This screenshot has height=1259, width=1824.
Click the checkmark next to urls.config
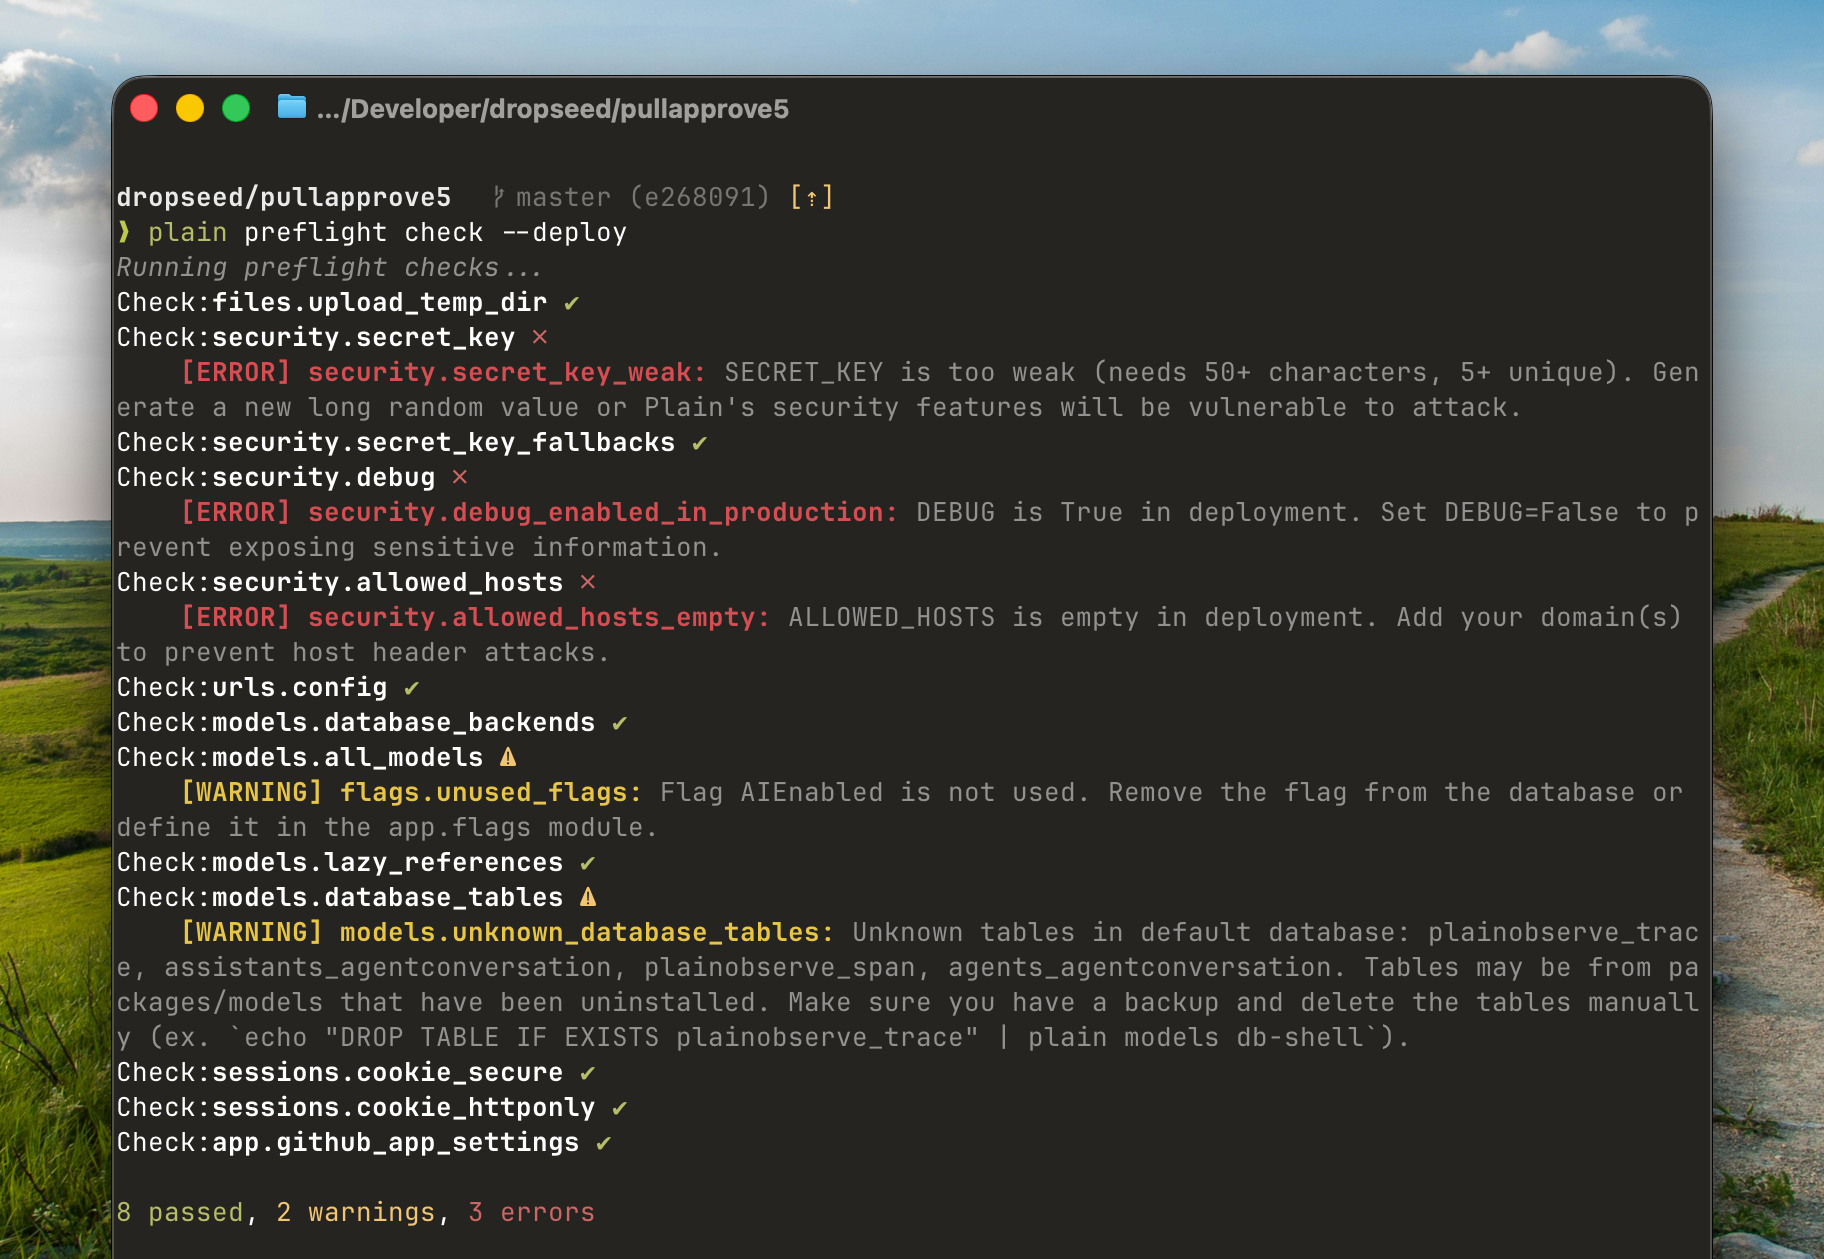(412, 688)
